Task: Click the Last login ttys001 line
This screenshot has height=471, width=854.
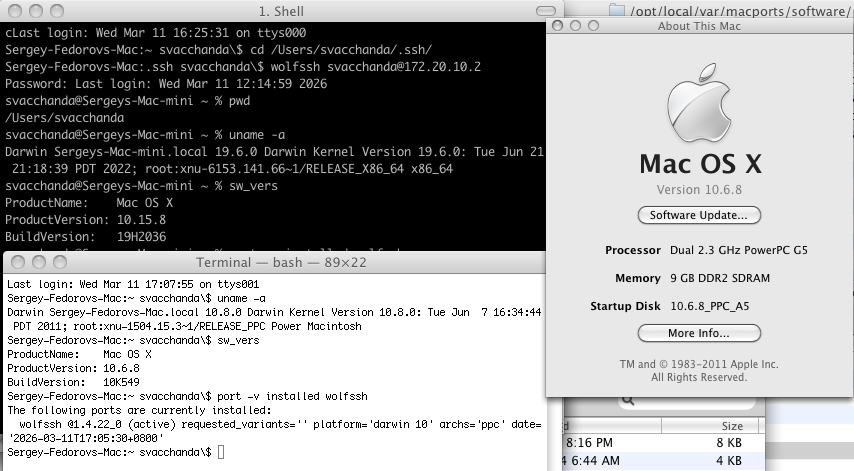Action: click(133, 284)
